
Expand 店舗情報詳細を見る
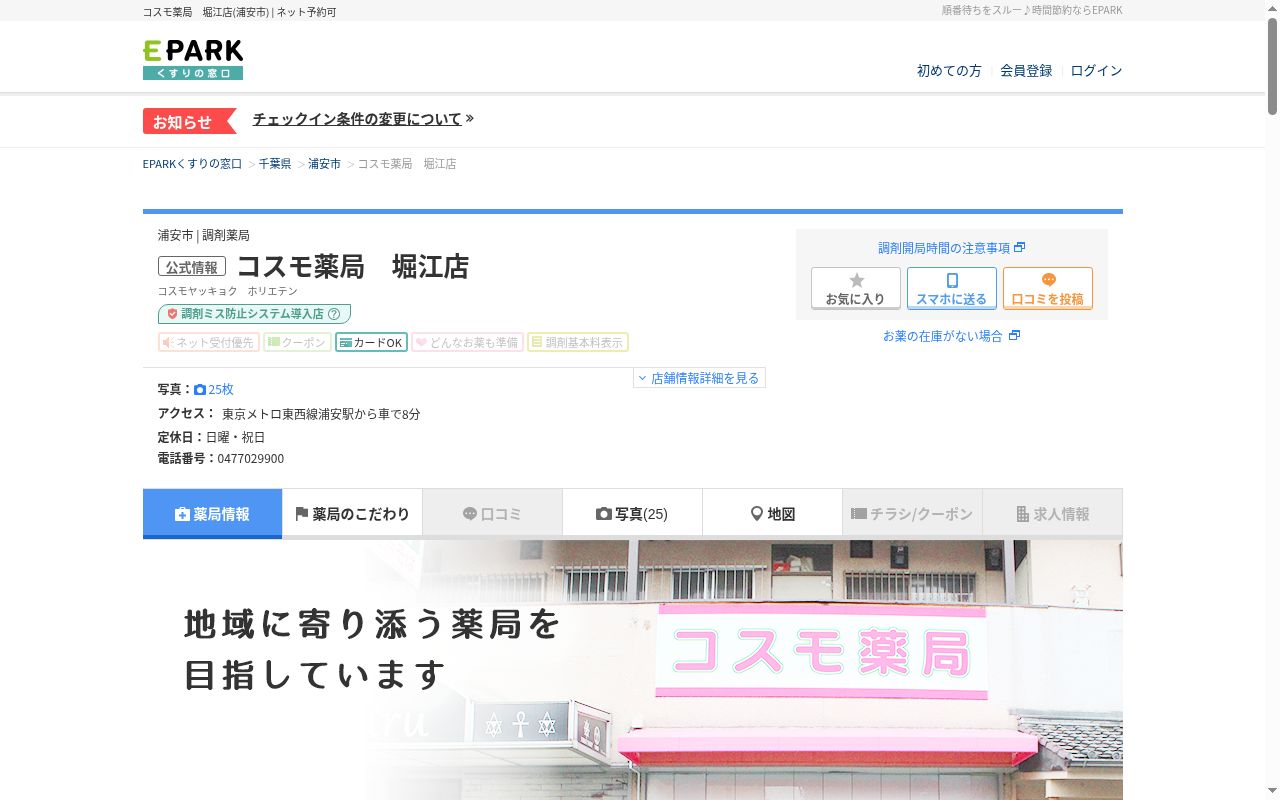(x=699, y=378)
